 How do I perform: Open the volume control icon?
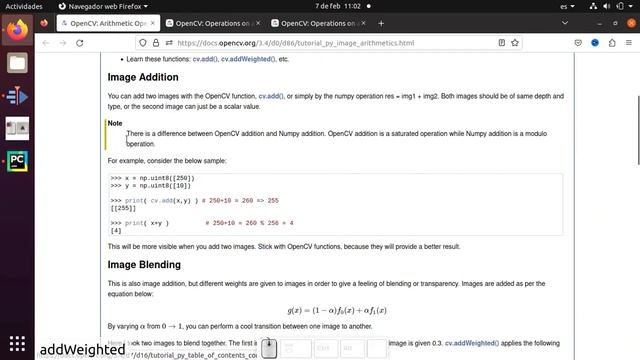607,6
